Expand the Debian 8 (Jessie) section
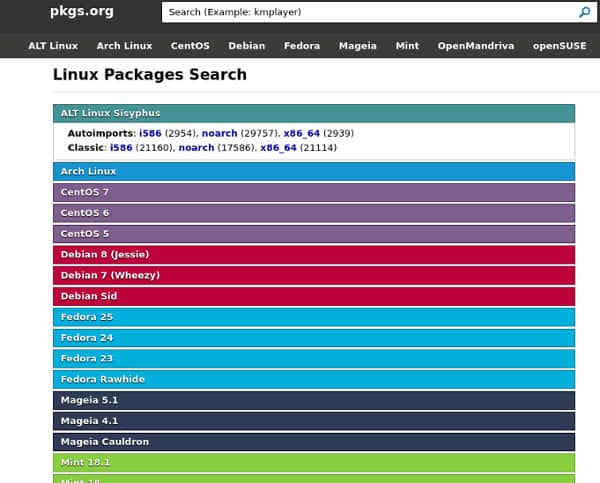The width and height of the screenshot is (600, 483). 314,255
